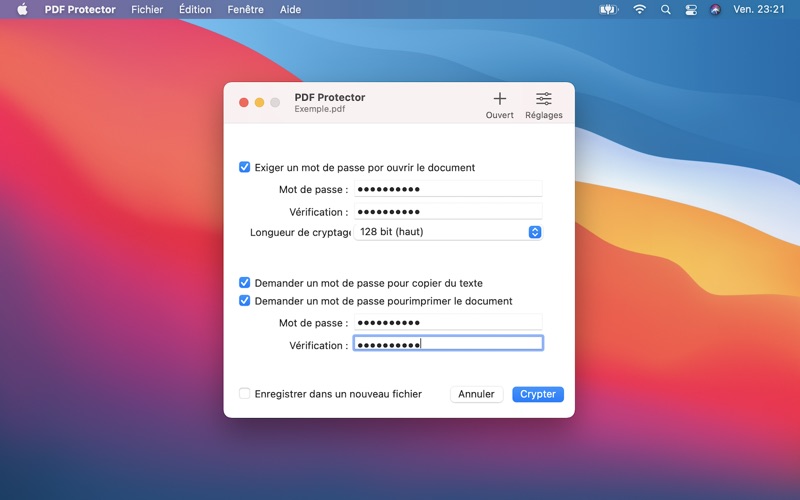Click the Exemple.pdf file name in title bar

click(x=320, y=109)
